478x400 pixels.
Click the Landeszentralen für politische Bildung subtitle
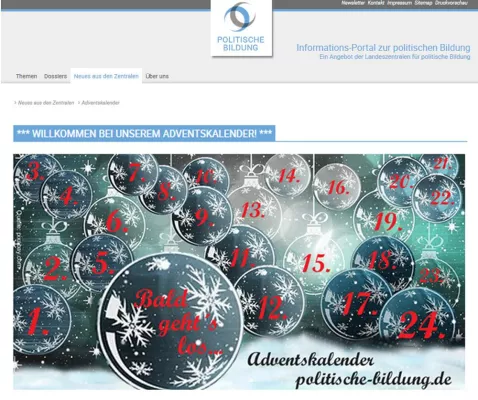pos(395,57)
